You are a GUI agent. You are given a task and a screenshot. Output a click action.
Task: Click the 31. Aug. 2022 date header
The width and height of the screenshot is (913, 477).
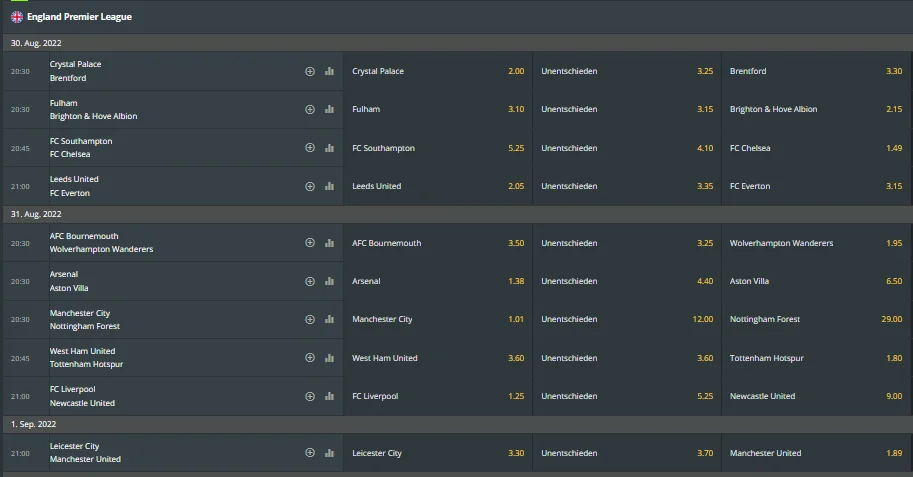[37, 214]
